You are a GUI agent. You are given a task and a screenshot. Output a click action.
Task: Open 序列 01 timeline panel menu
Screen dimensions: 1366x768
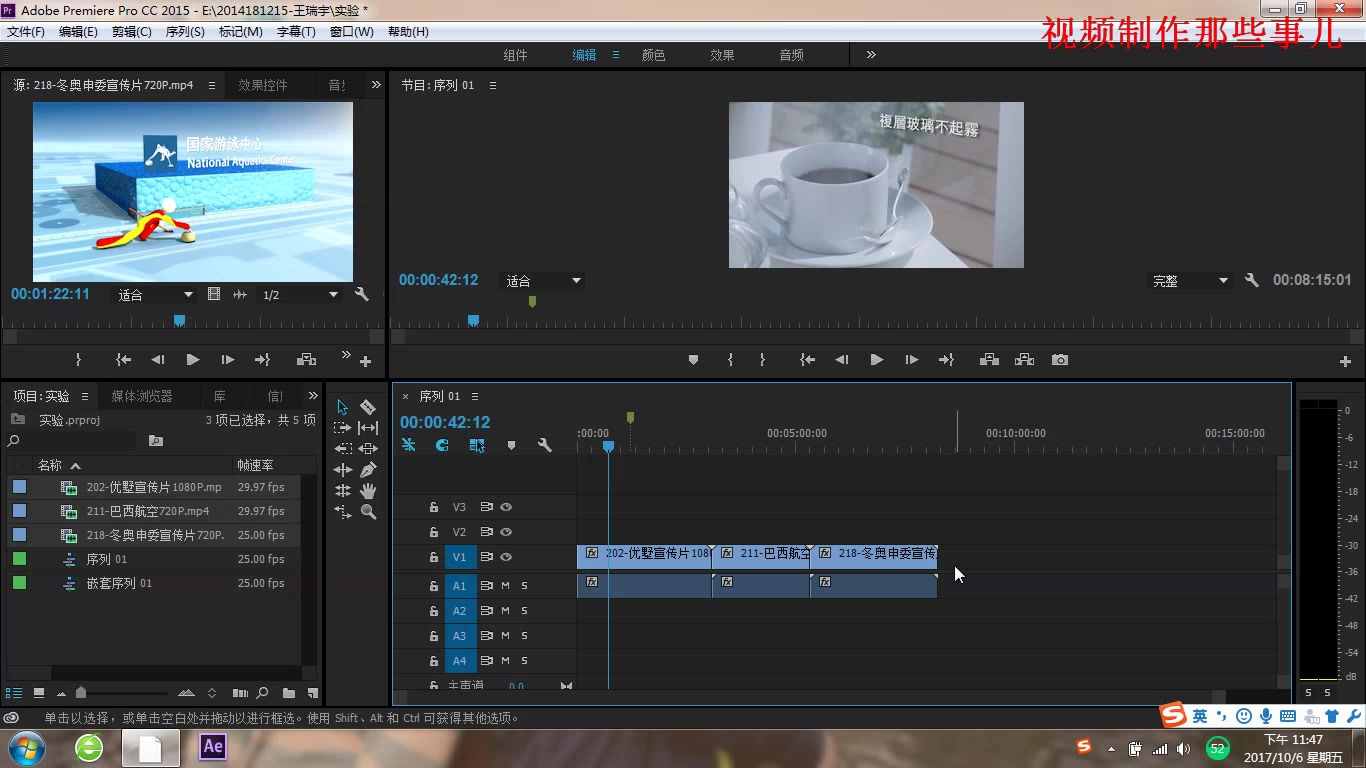pyautogui.click(x=475, y=396)
